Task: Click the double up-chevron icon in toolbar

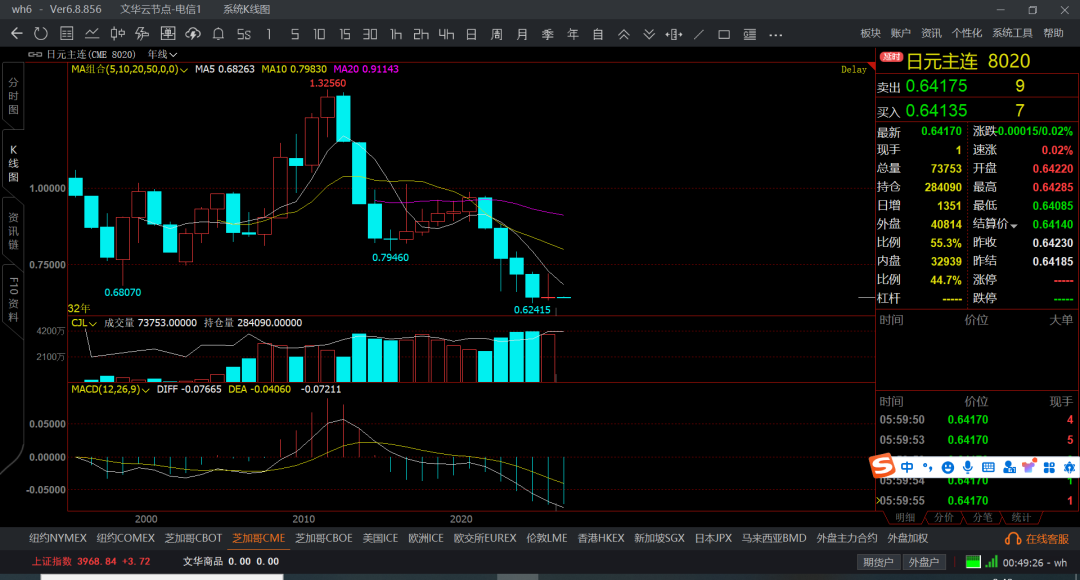Action: point(623,34)
